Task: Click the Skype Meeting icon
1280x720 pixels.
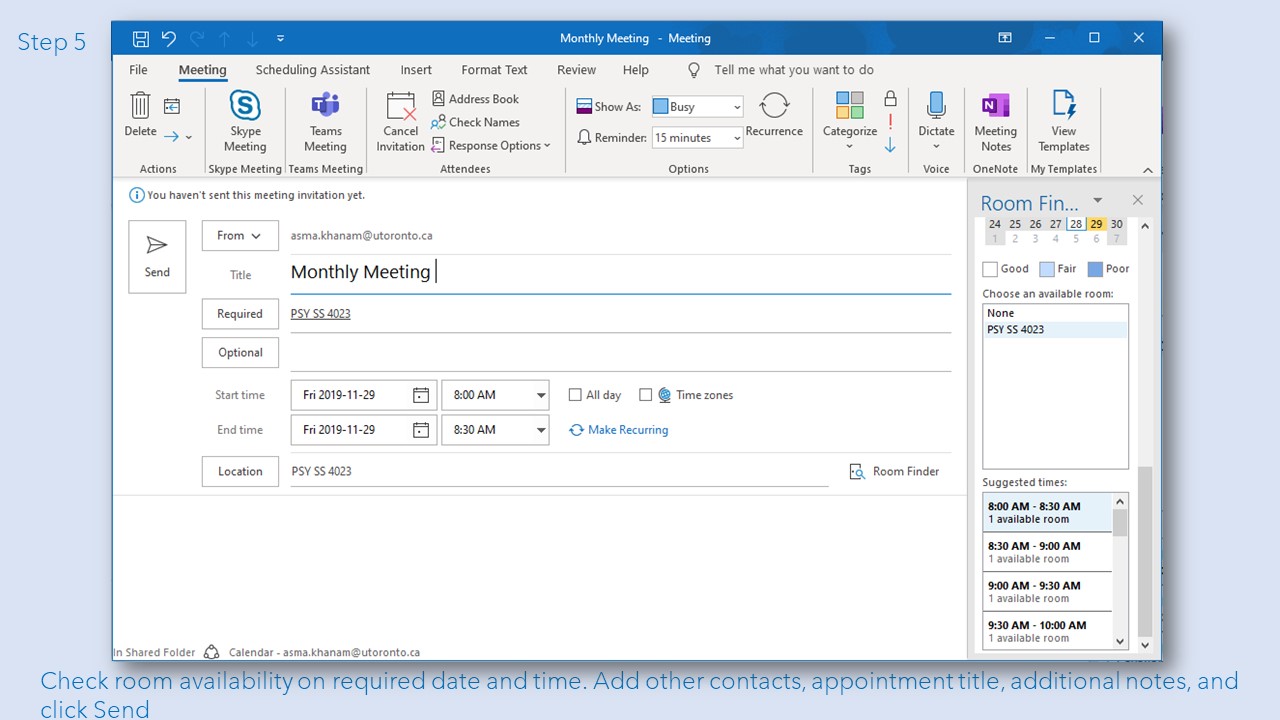Action: pos(245,105)
